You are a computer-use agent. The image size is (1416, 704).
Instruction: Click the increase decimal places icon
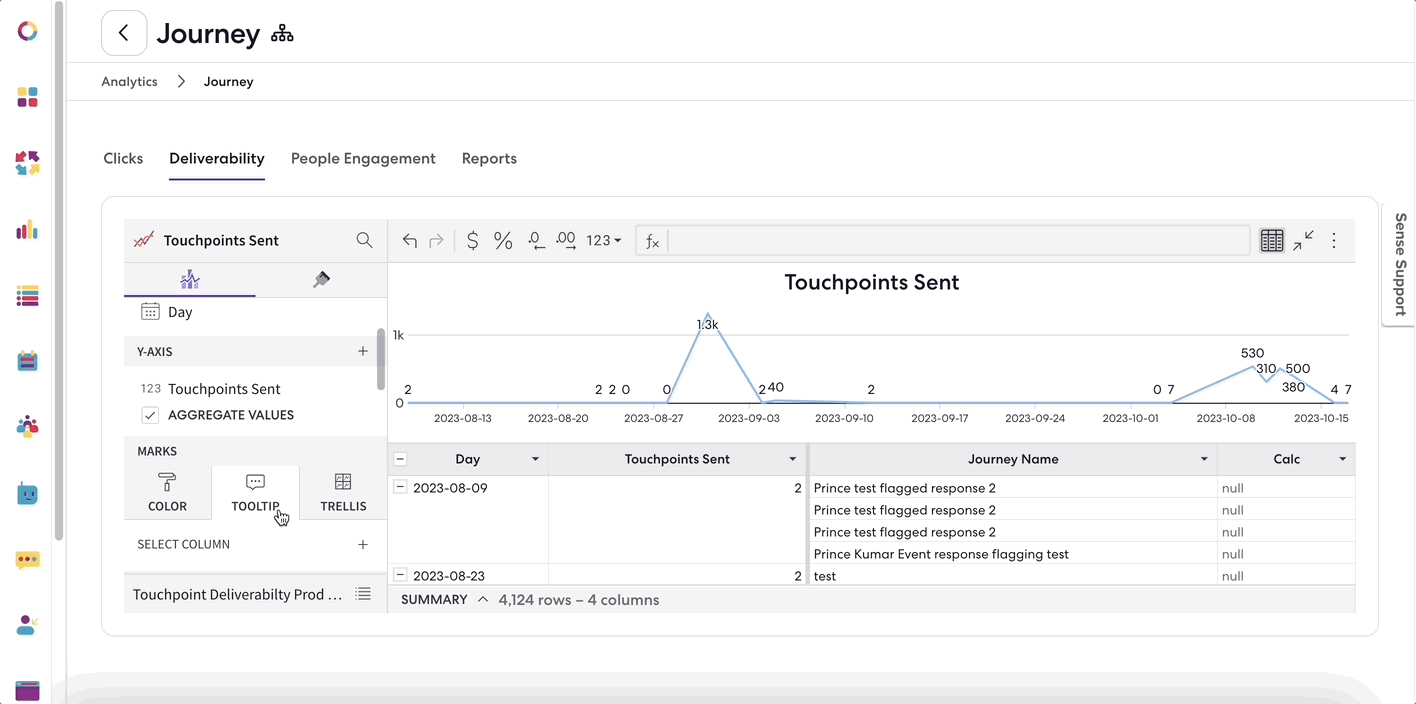[566, 241]
